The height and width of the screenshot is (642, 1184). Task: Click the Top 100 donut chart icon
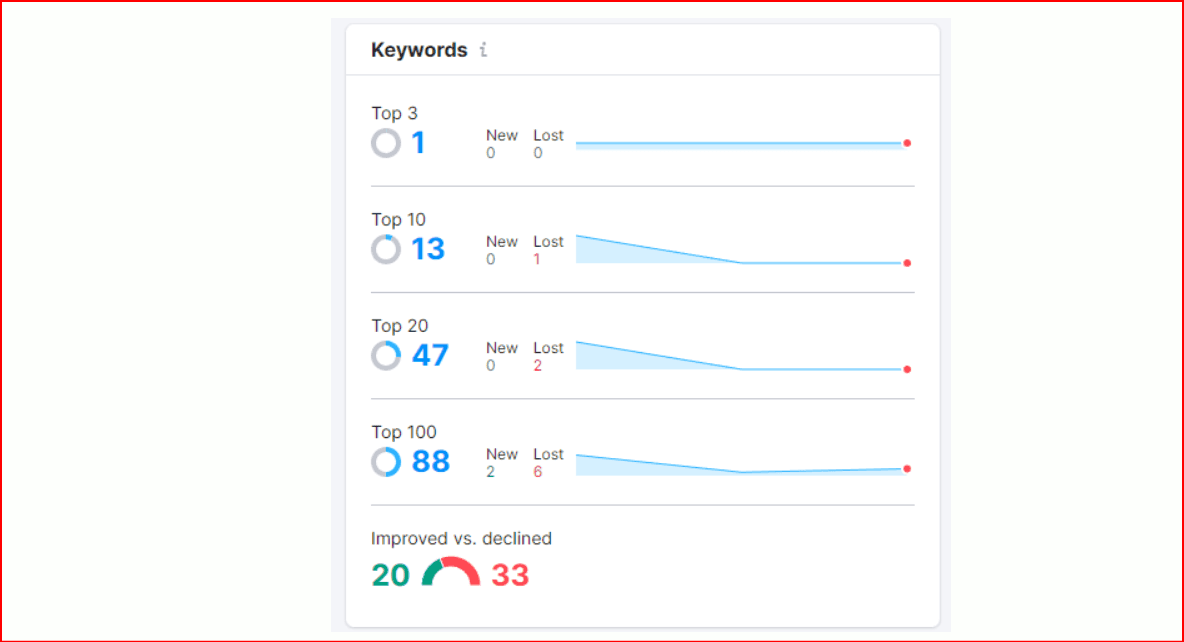click(386, 461)
